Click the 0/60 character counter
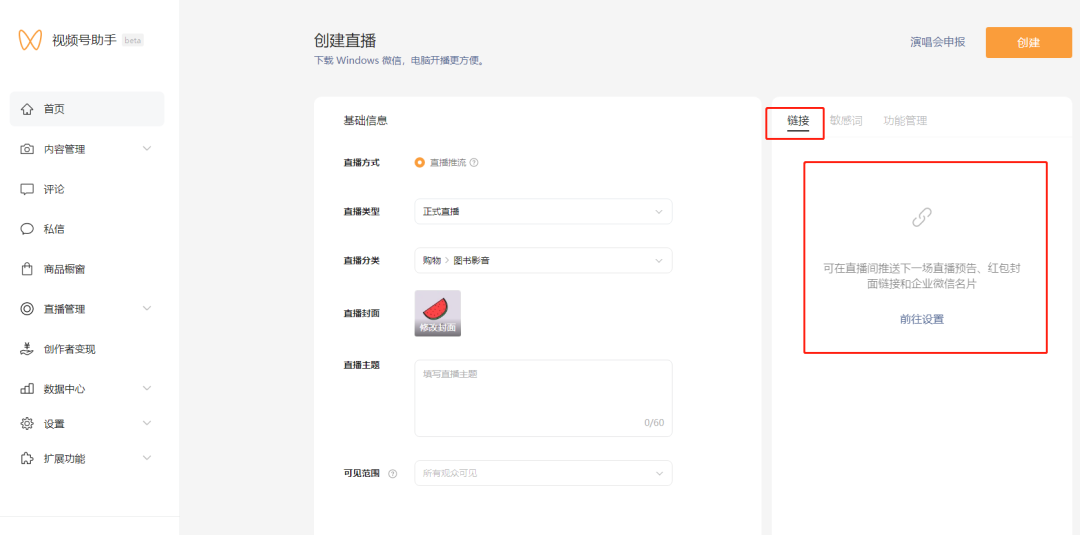 [x=654, y=423]
